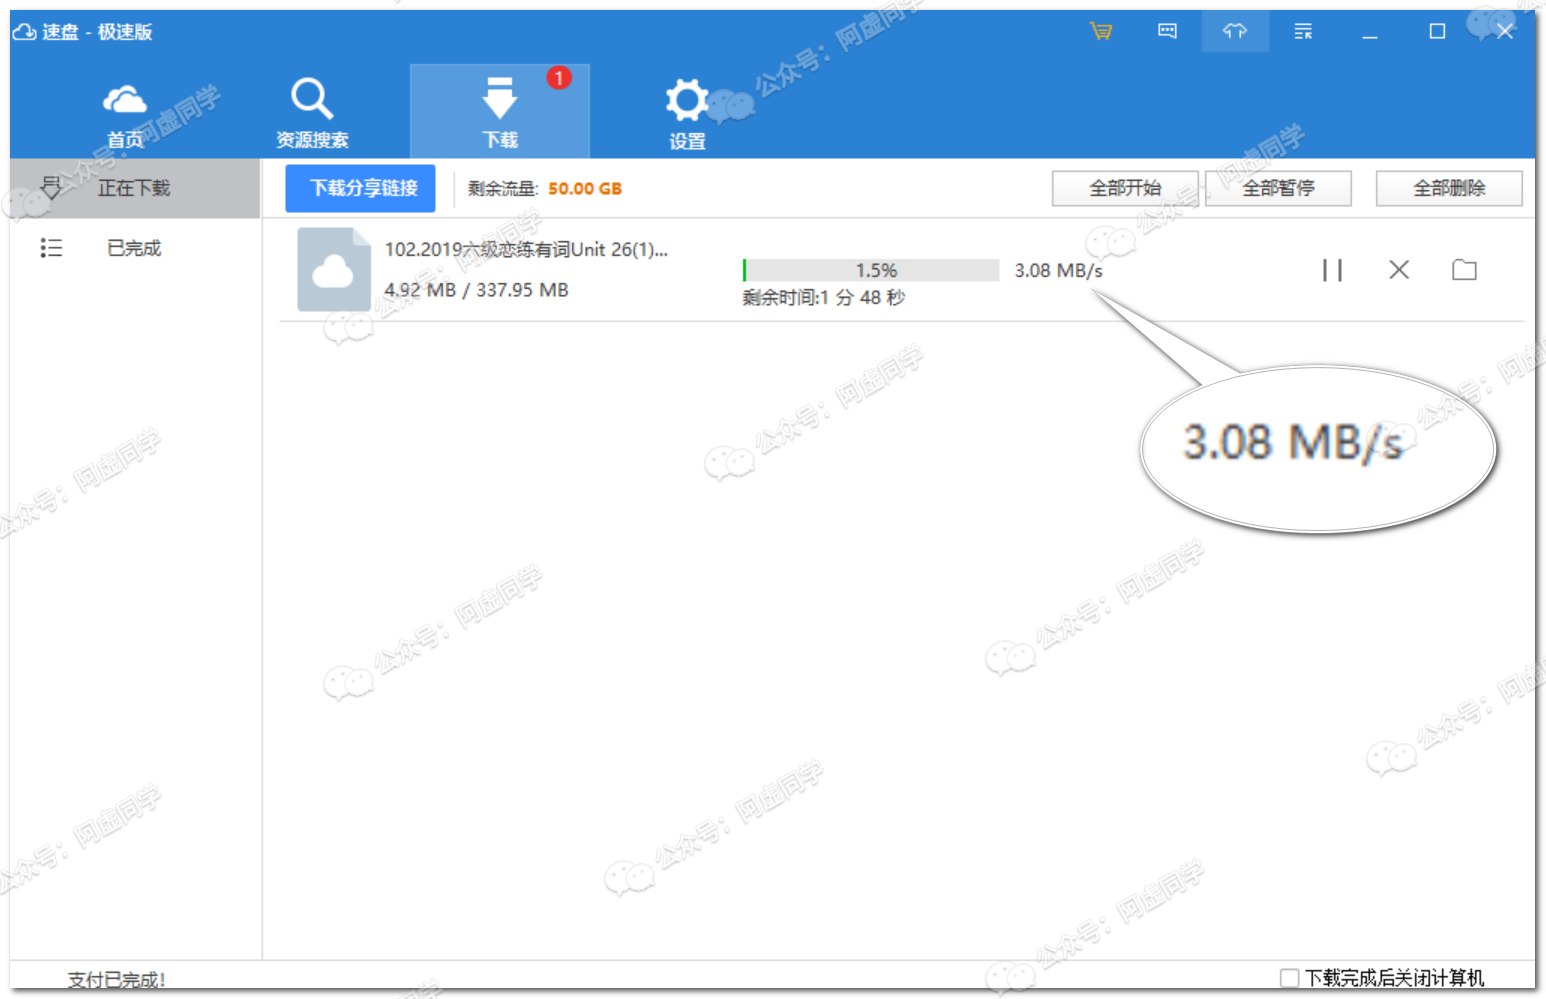The image size is (1546, 999).
Task: Cancel the Unit 26 download task
Action: click(1399, 270)
